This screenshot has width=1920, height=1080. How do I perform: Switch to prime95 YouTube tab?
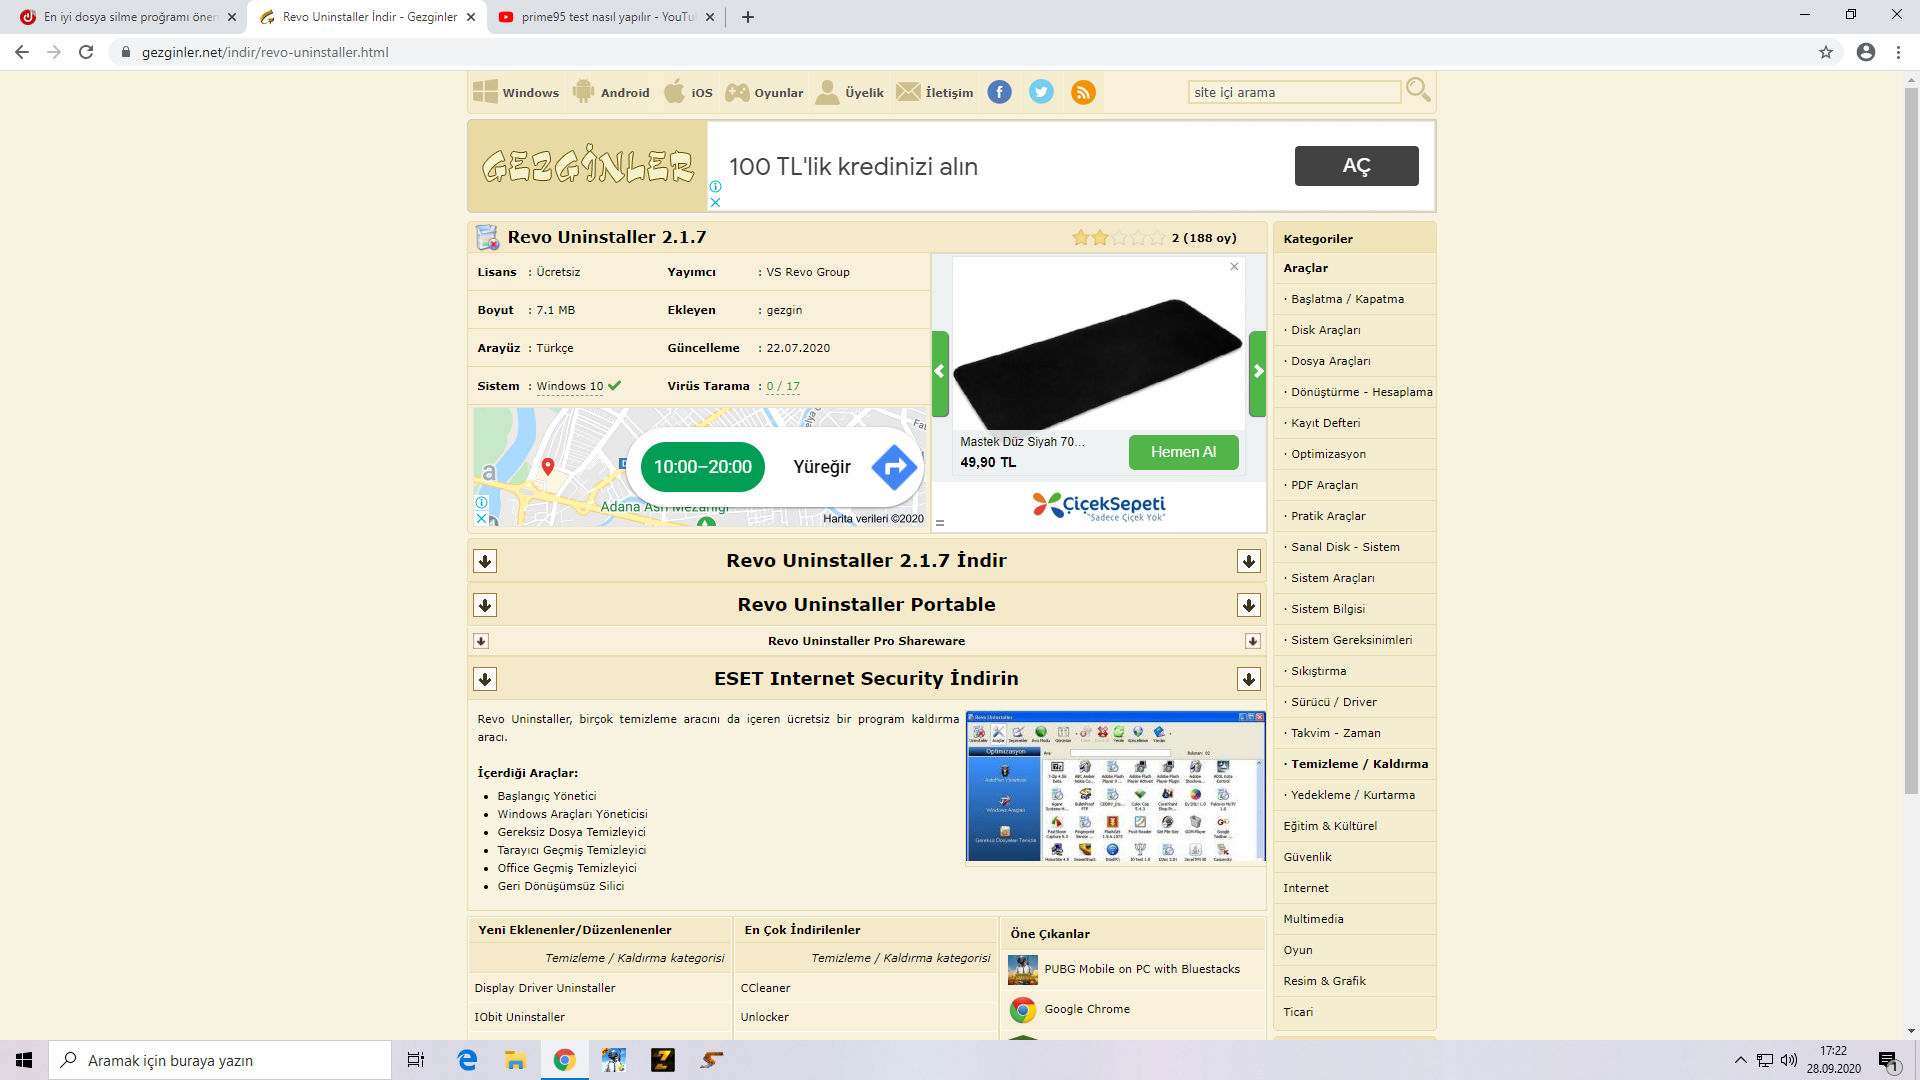pyautogui.click(x=597, y=17)
